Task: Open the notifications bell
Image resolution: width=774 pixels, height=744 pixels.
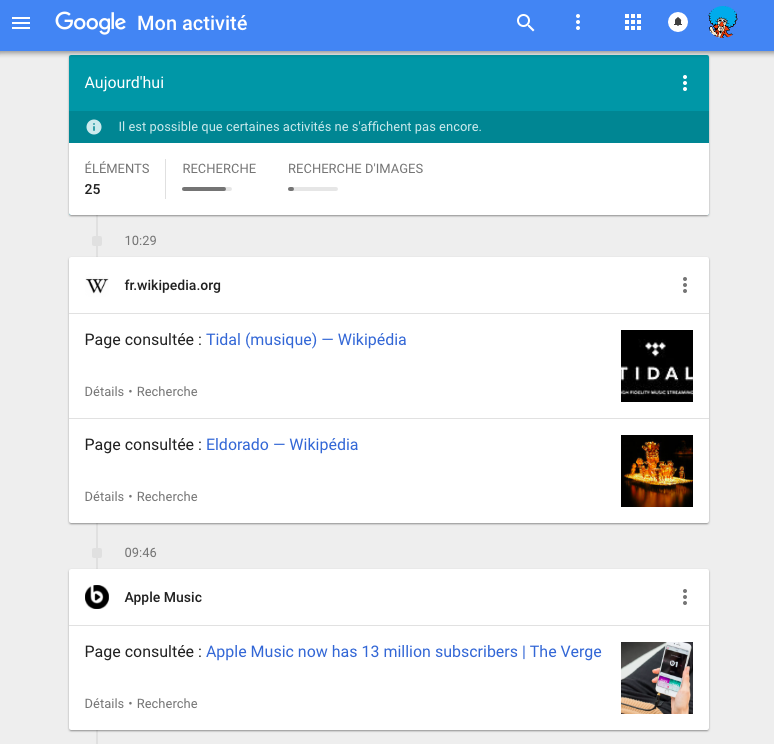Action: pyautogui.click(x=678, y=23)
